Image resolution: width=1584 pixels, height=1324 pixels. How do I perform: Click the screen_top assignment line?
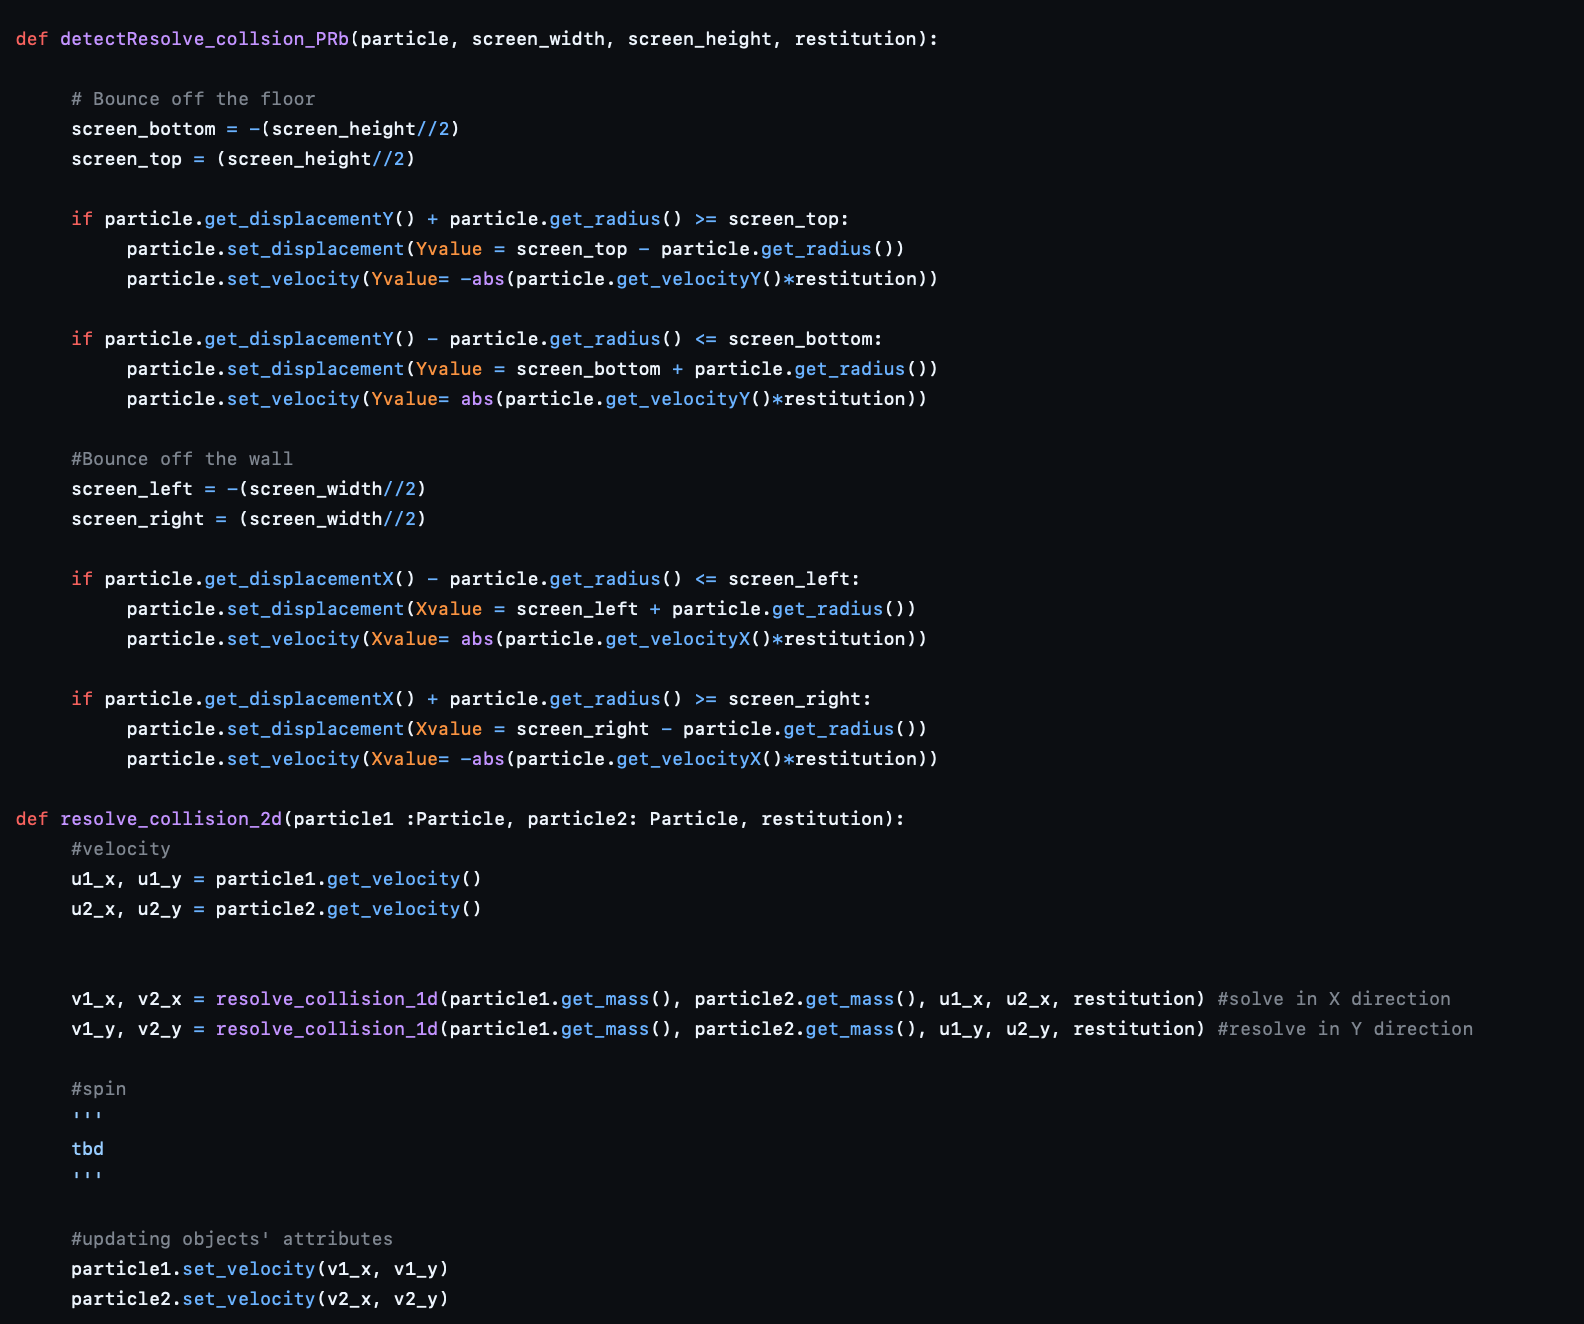[x=243, y=159]
